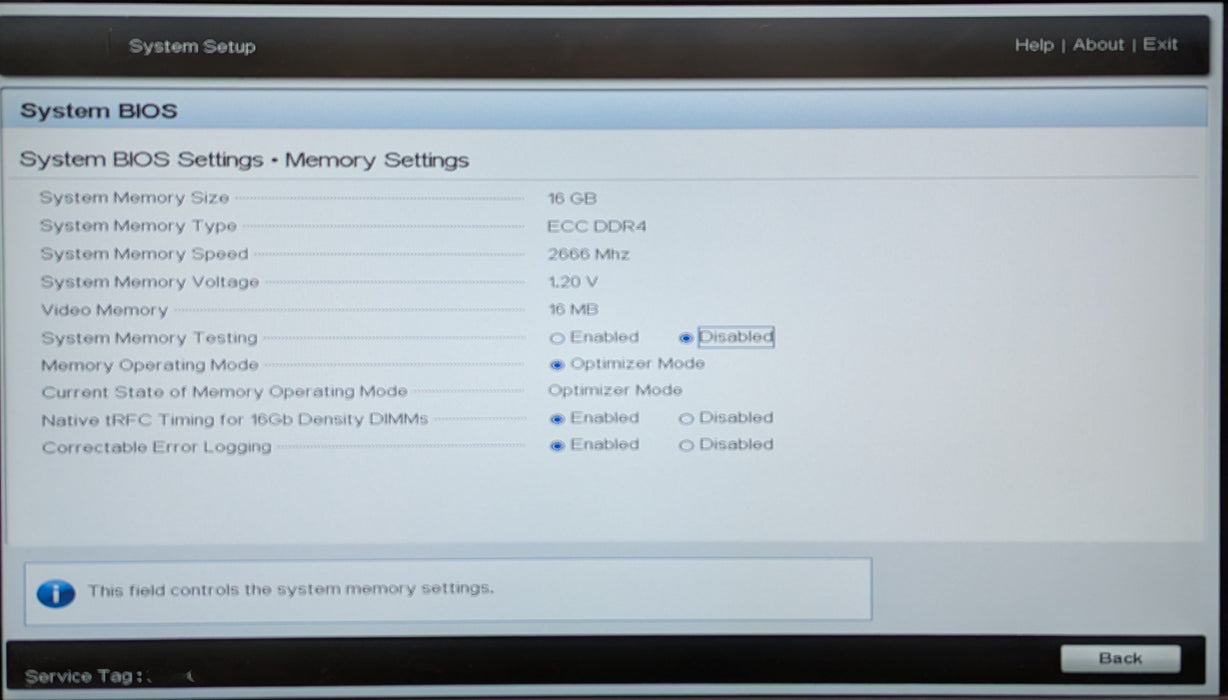Enable System Memory Testing
This screenshot has height=700, width=1228.
tap(557, 338)
